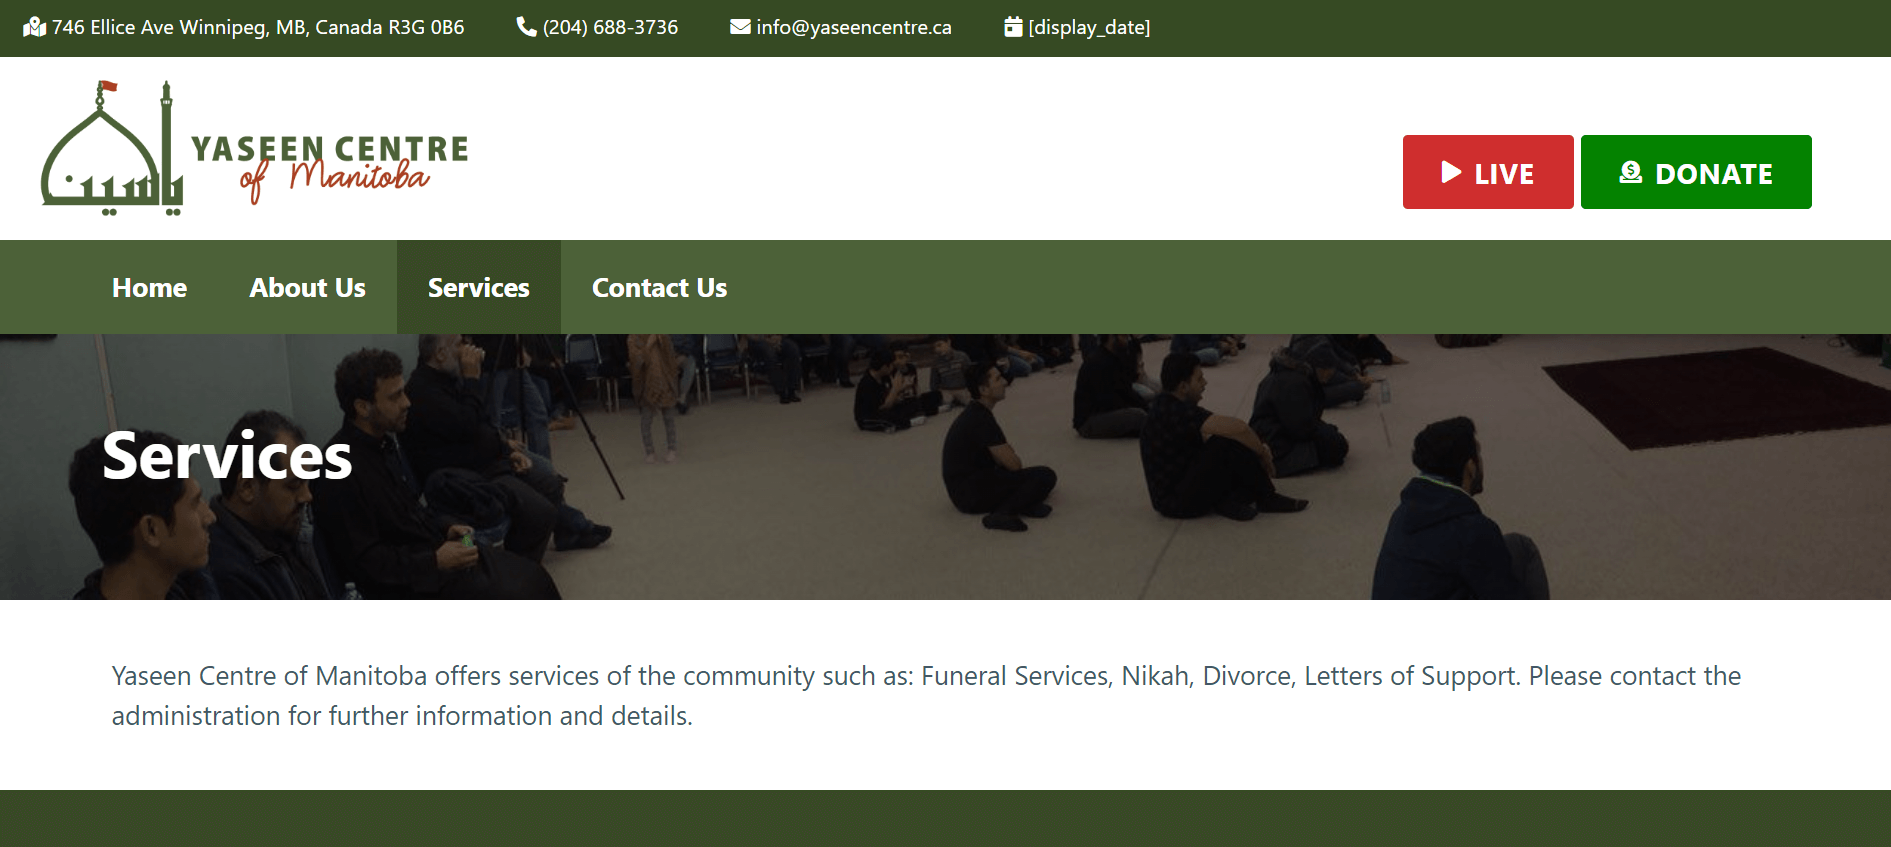Click the green DONATE button
The width and height of the screenshot is (1891, 847).
tap(1696, 172)
